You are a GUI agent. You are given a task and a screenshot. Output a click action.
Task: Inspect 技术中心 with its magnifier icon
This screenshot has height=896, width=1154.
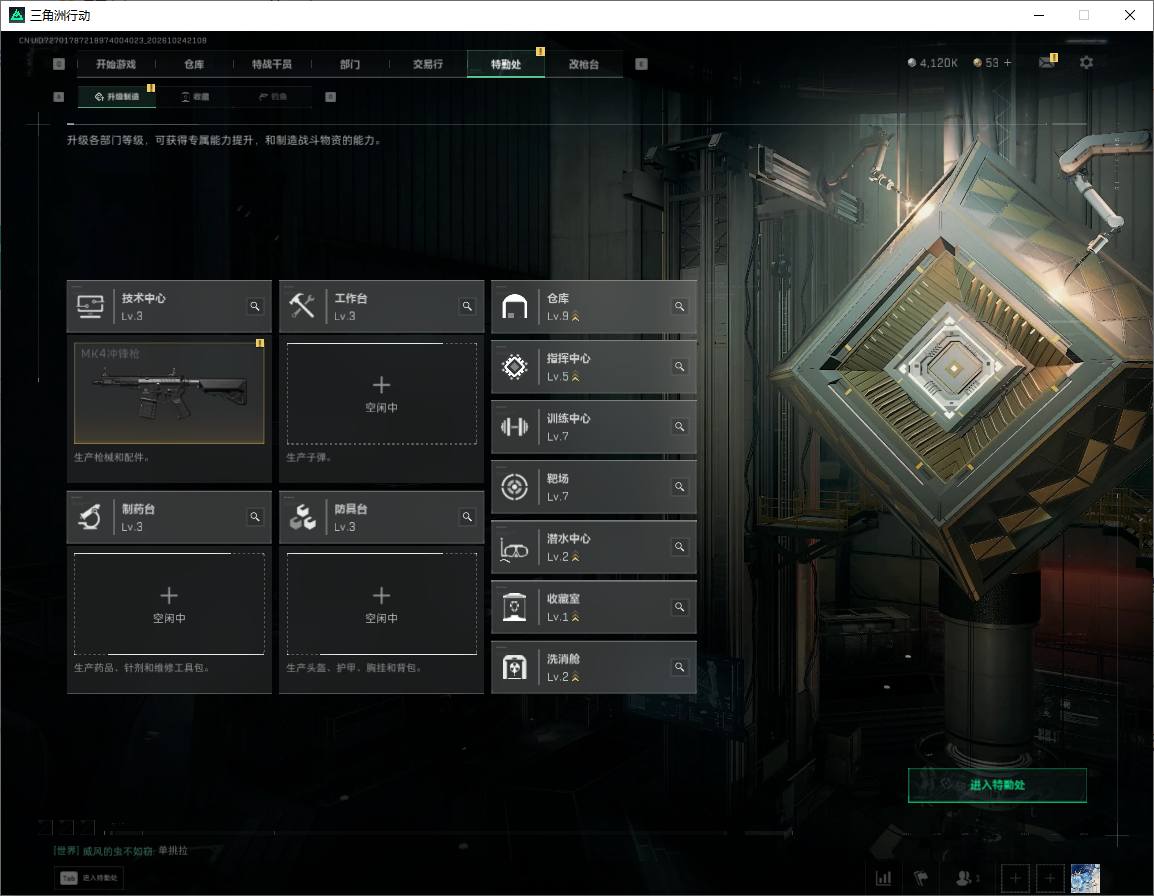pos(255,306)
